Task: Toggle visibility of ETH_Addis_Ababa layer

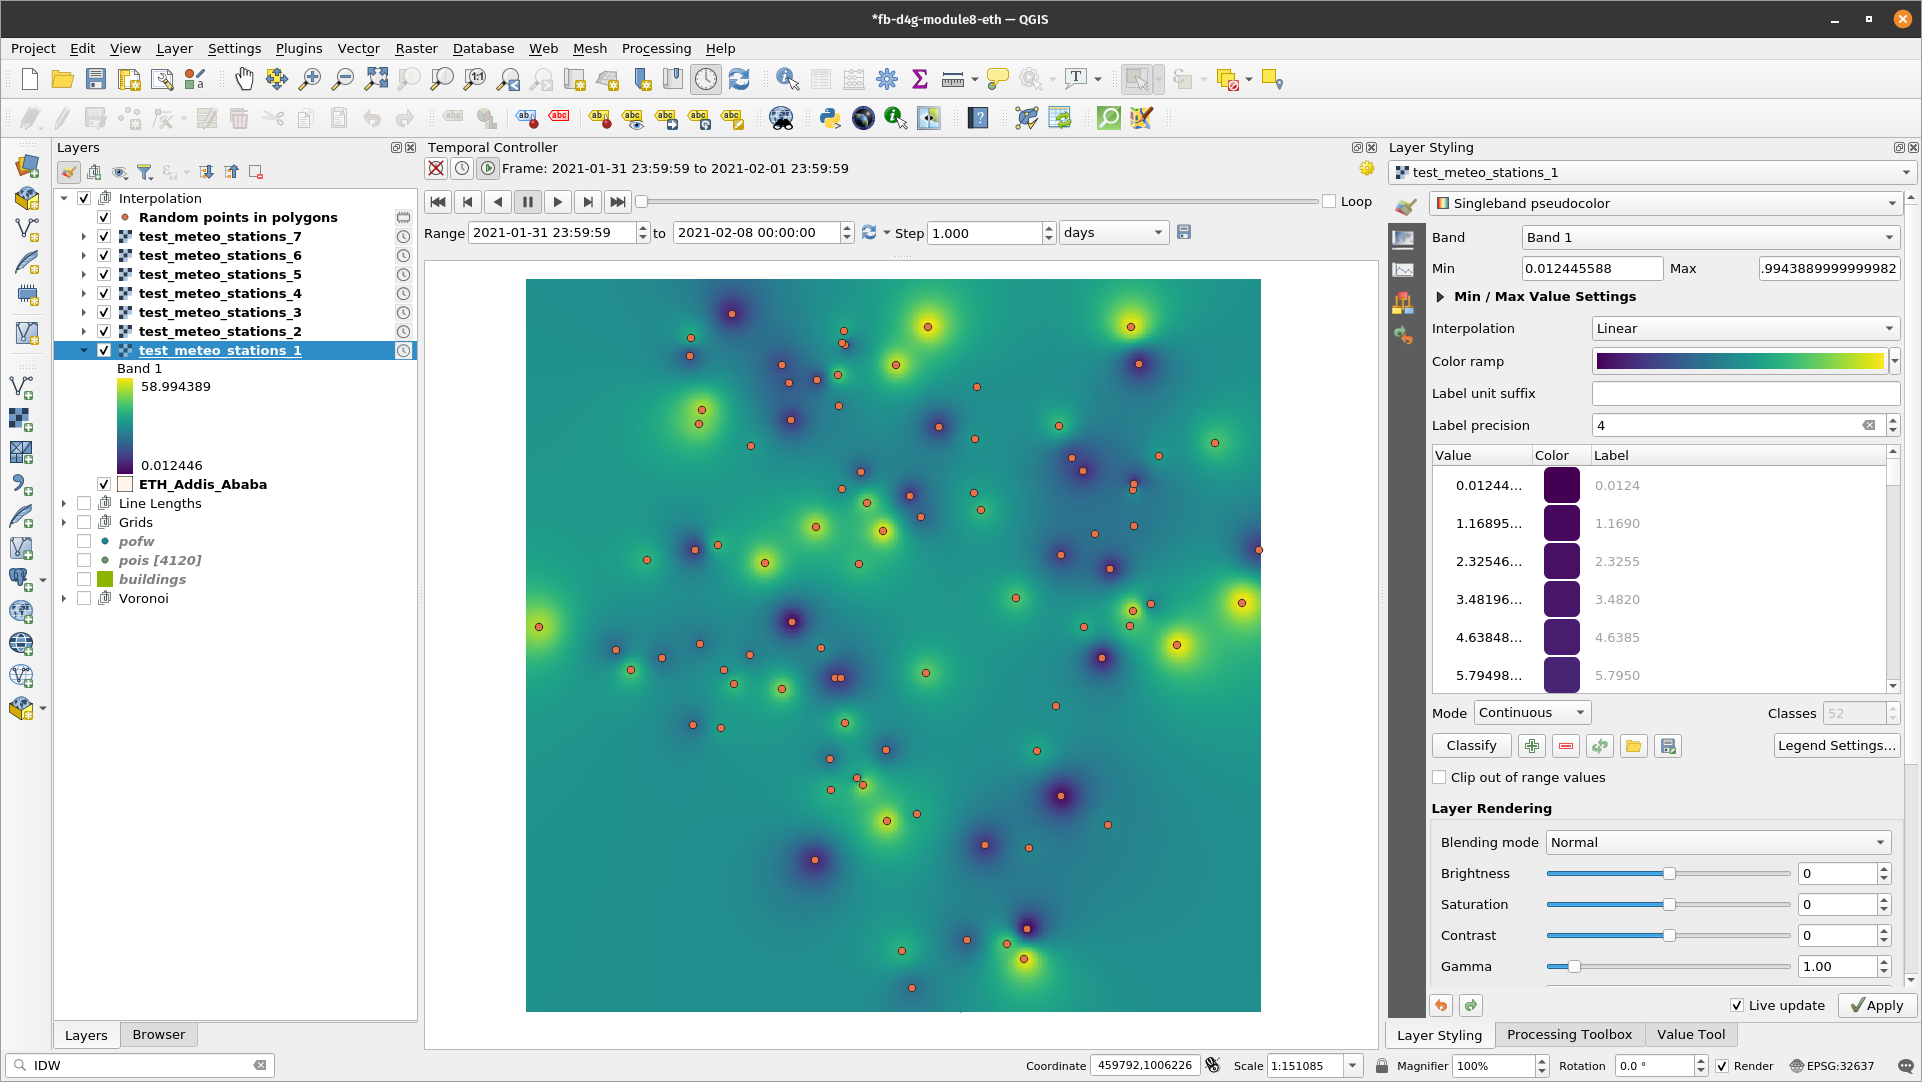Action: pos(103,484)
